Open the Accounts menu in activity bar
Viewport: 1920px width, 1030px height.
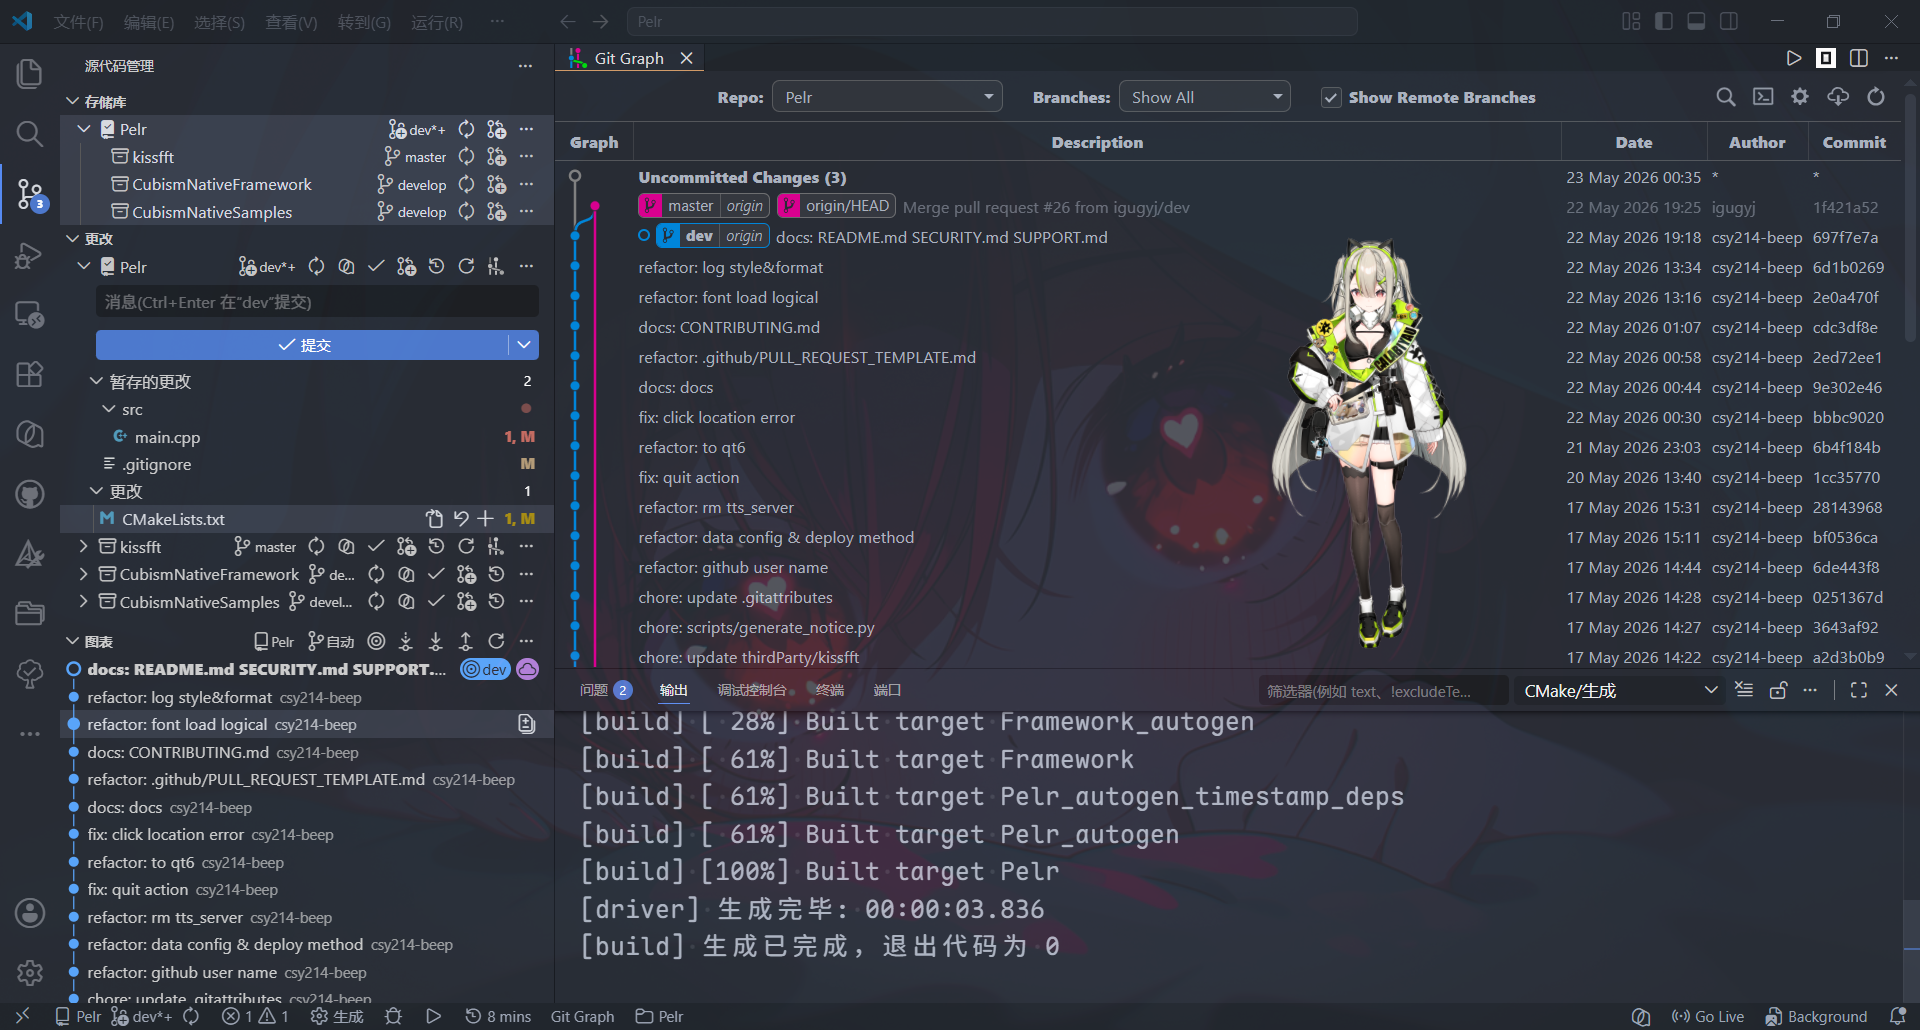30,912
